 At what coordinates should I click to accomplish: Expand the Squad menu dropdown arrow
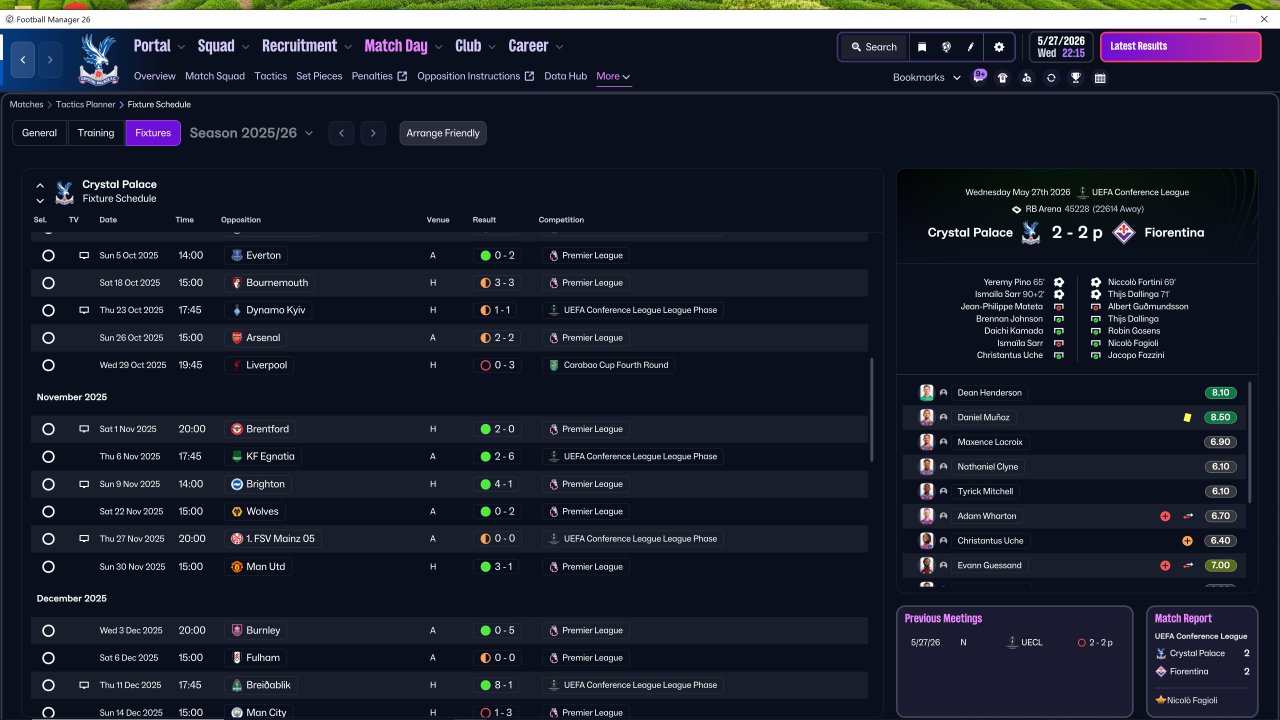click(x=245, y=47)
